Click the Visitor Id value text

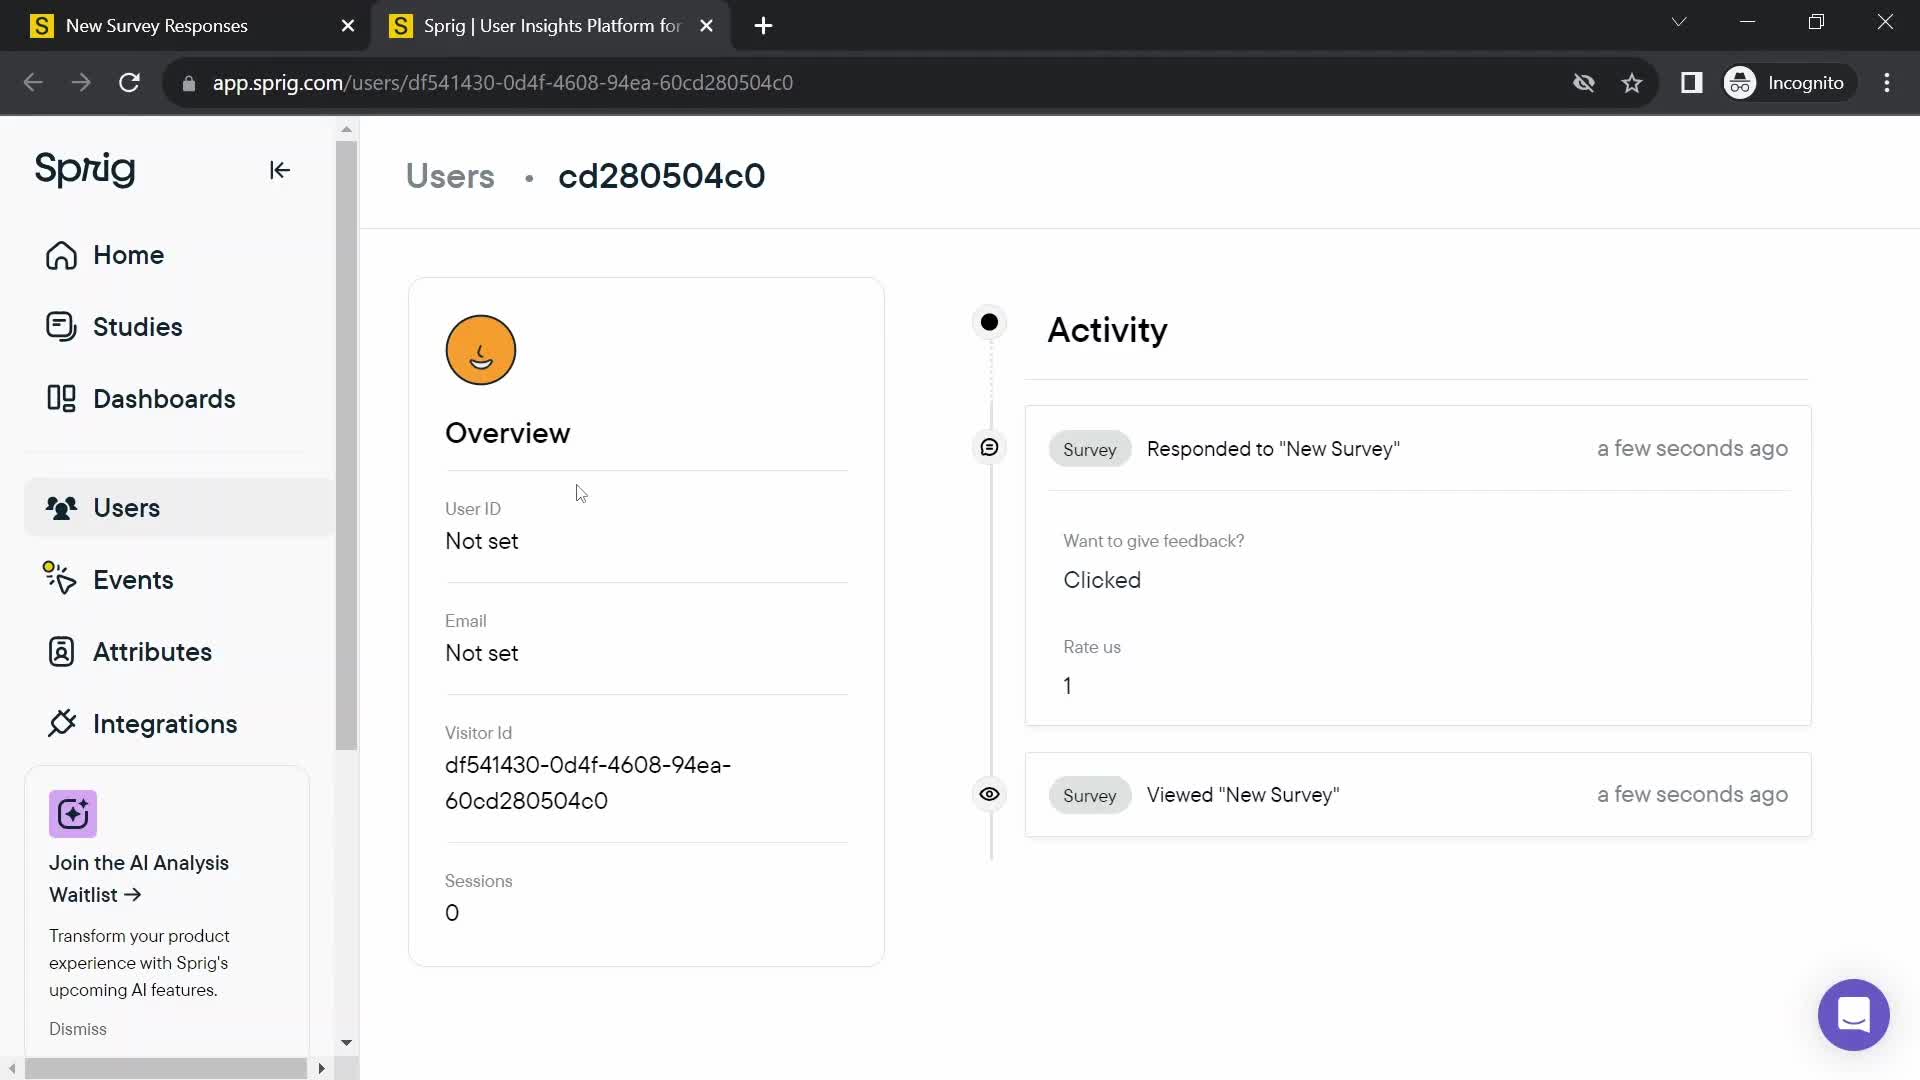click(x=588, y=783)
